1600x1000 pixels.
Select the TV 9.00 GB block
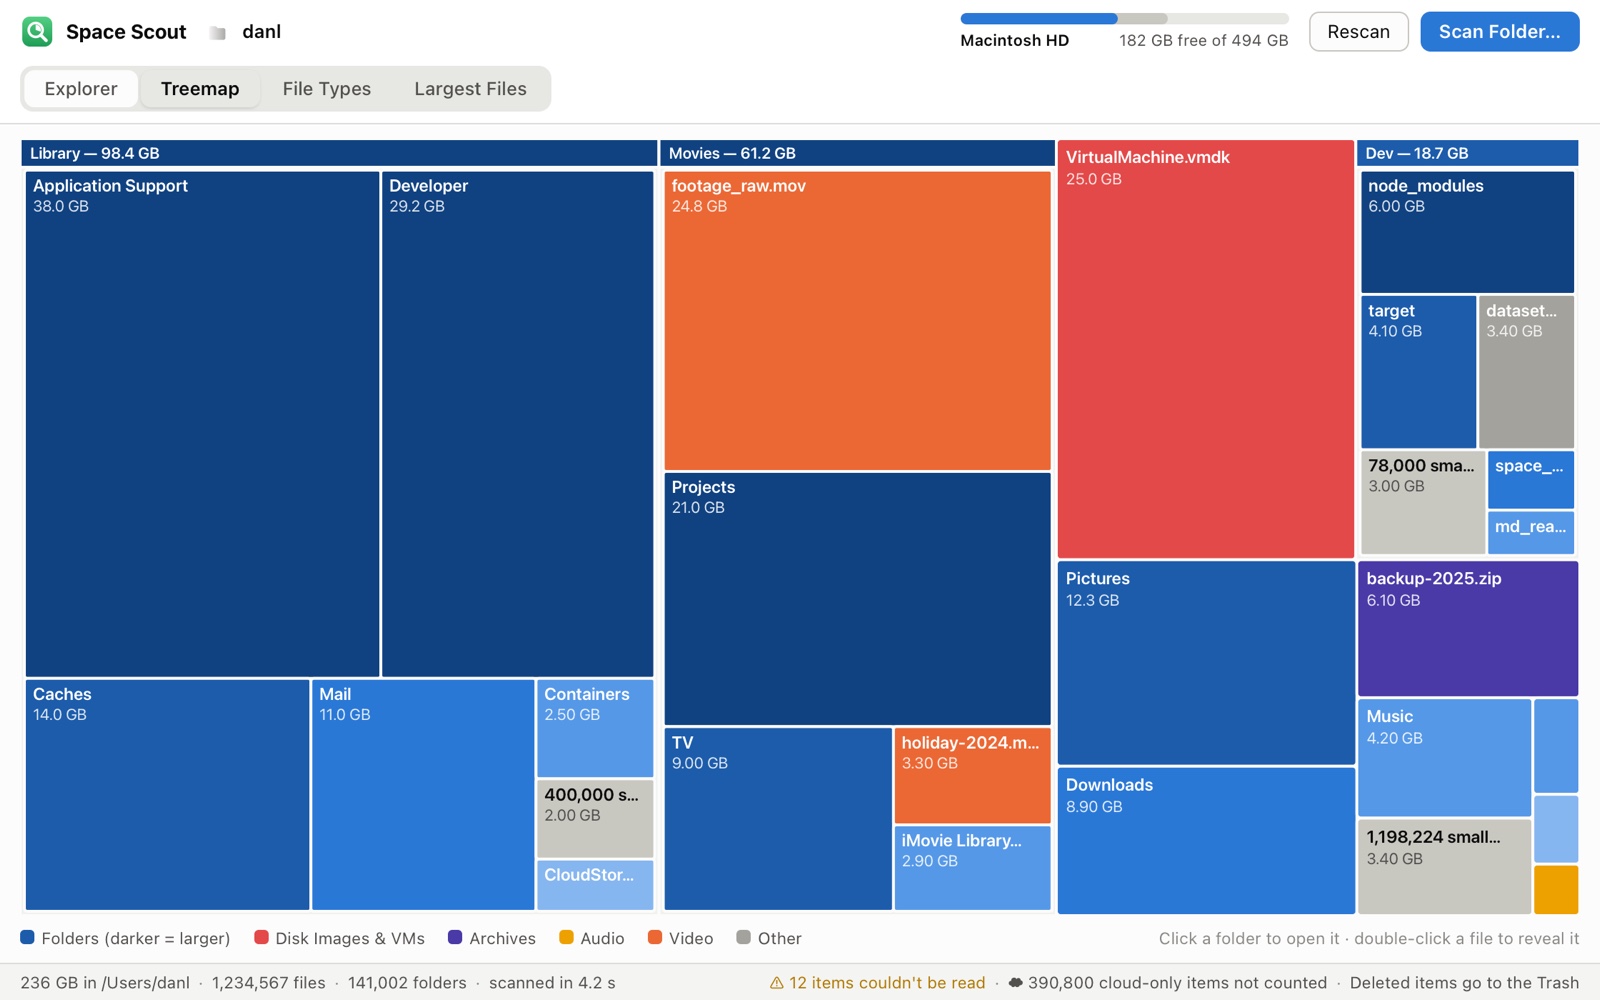coord(778,819)
